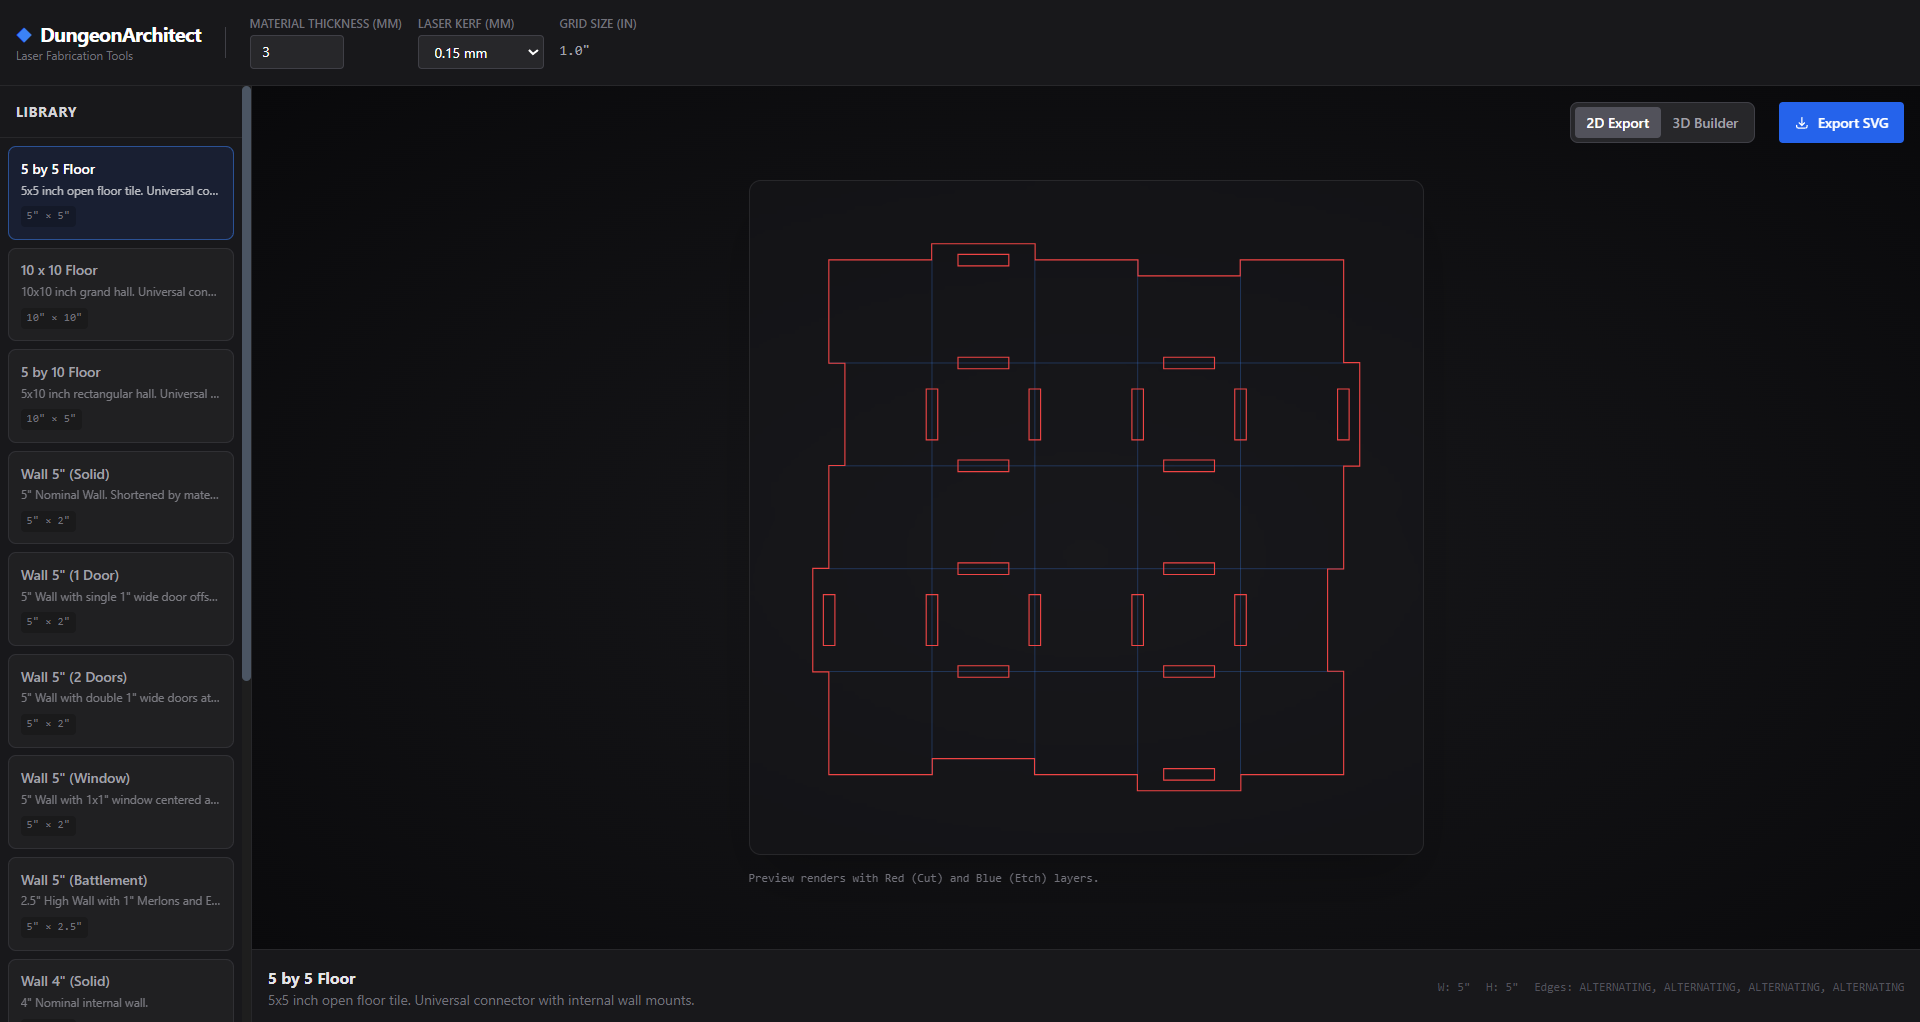Click the LIBRARY heading
The image size is (1920, 1022).
click(x=46, y=112)
